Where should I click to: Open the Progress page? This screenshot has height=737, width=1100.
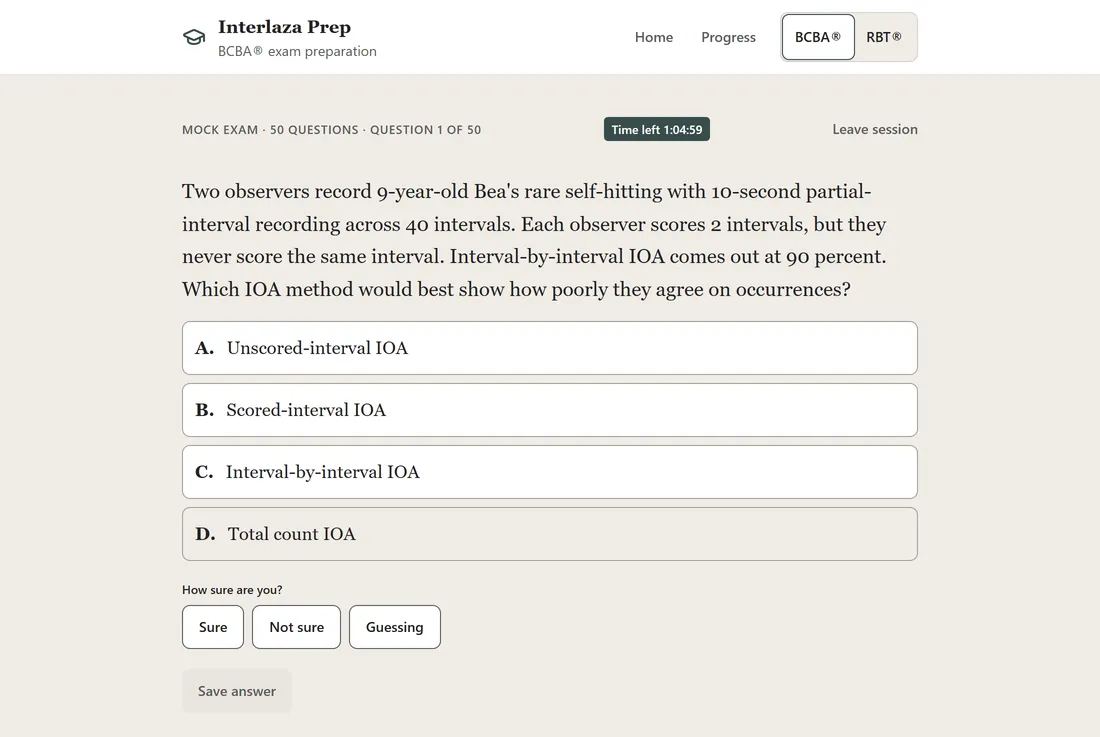pos(728,37)
